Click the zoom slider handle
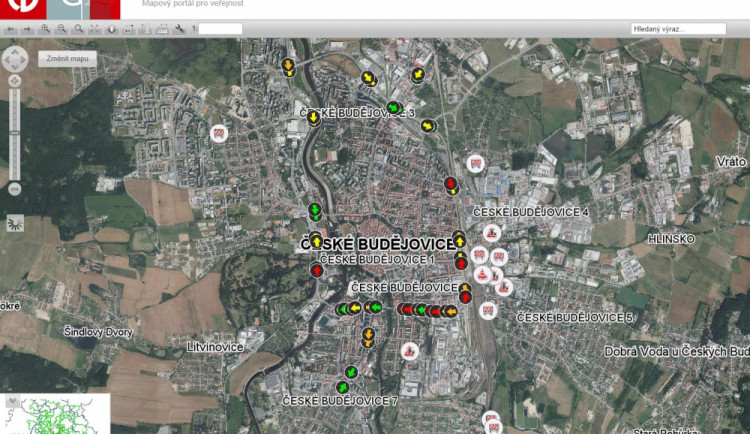 pyautogui.click(x=14, y=133)
